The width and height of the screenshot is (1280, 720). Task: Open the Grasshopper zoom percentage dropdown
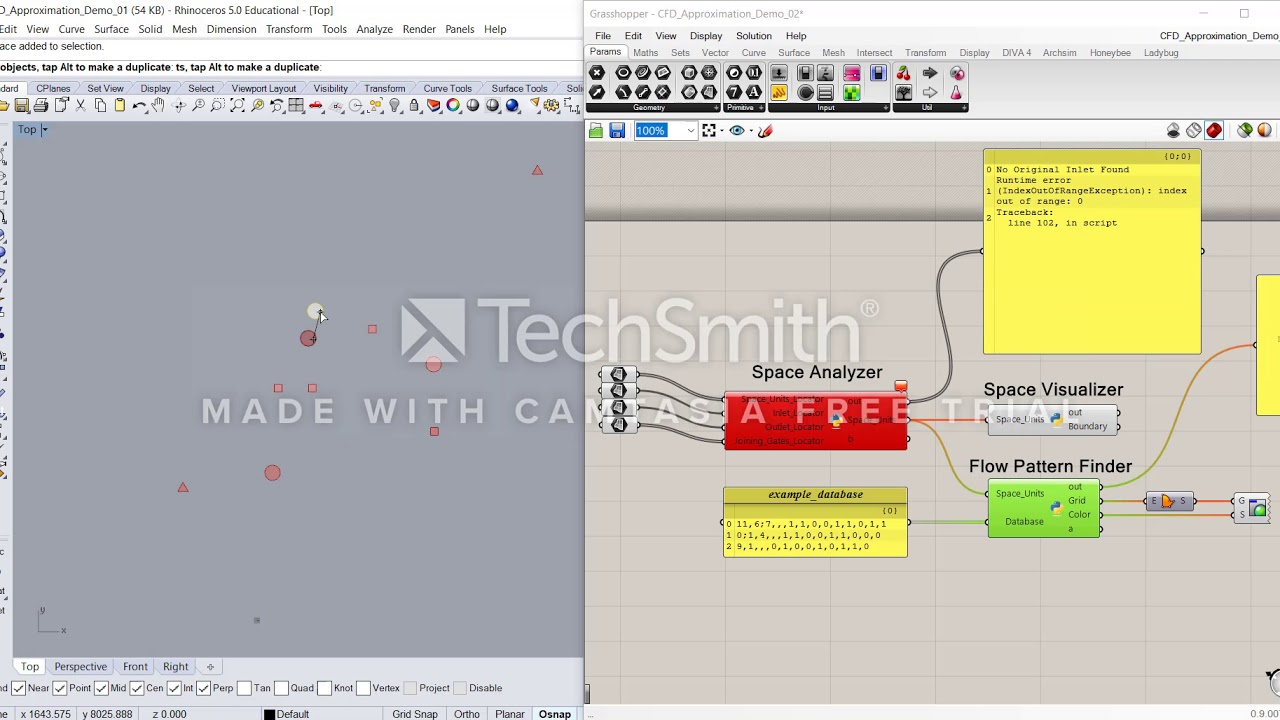coord(690,131)
